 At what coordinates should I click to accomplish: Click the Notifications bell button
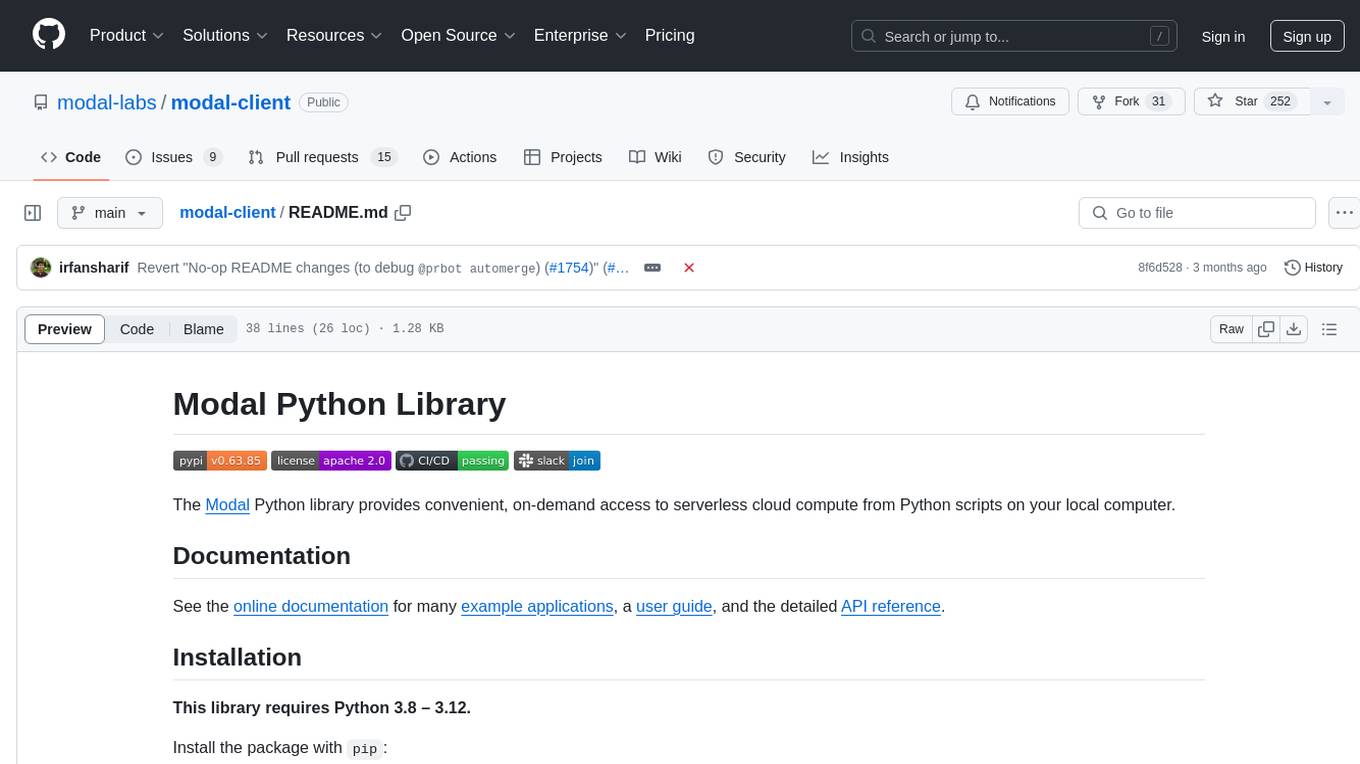1010,102
